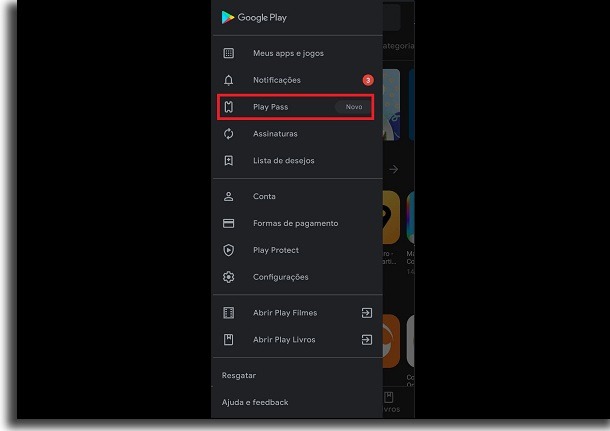The width and height of the screenshot is (610, 431).
Task: Click the Lista de desejos bookmark icon
Action: (x=229, y=161)
